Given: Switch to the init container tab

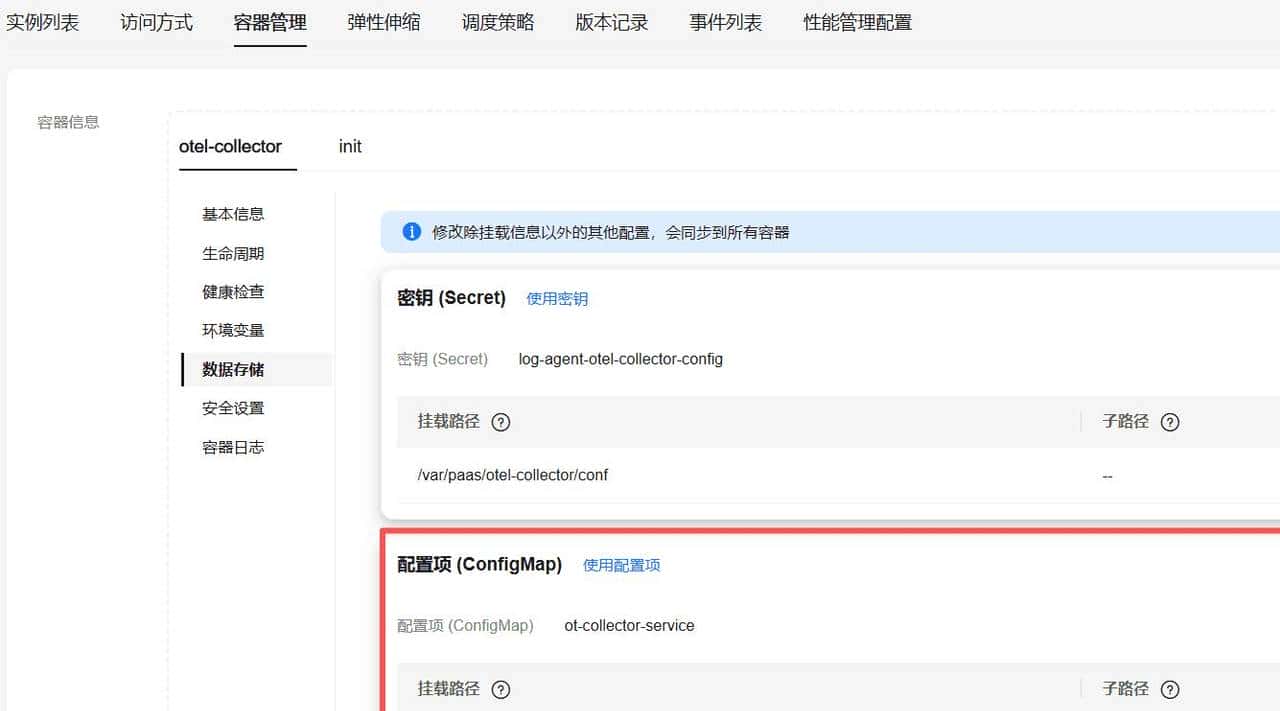Looking at the screenshot, I should coord(350,146).
